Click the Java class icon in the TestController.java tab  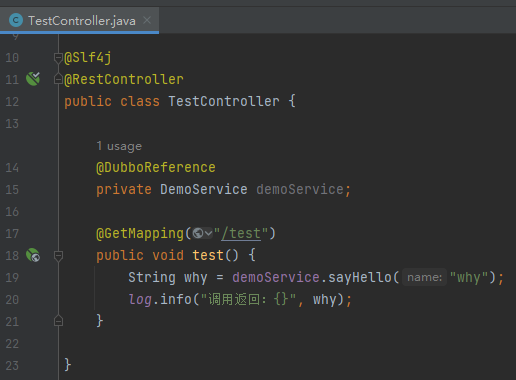16,20
